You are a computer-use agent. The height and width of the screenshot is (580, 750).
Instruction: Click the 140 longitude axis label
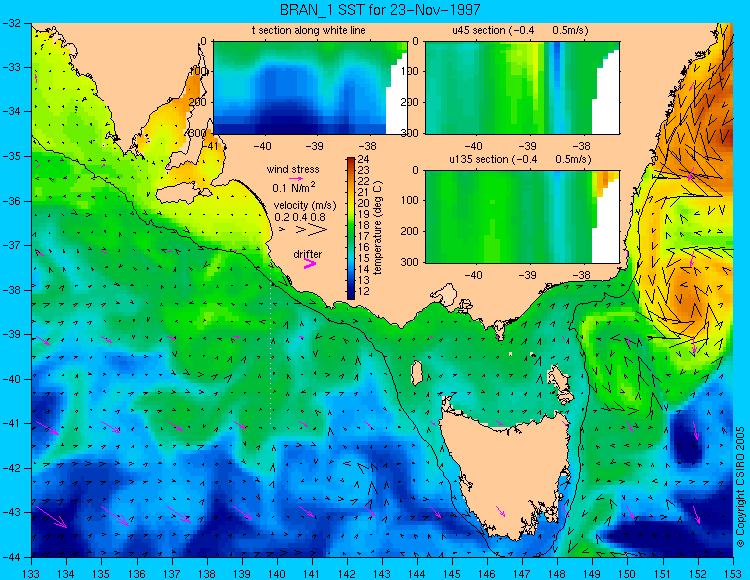277,573
